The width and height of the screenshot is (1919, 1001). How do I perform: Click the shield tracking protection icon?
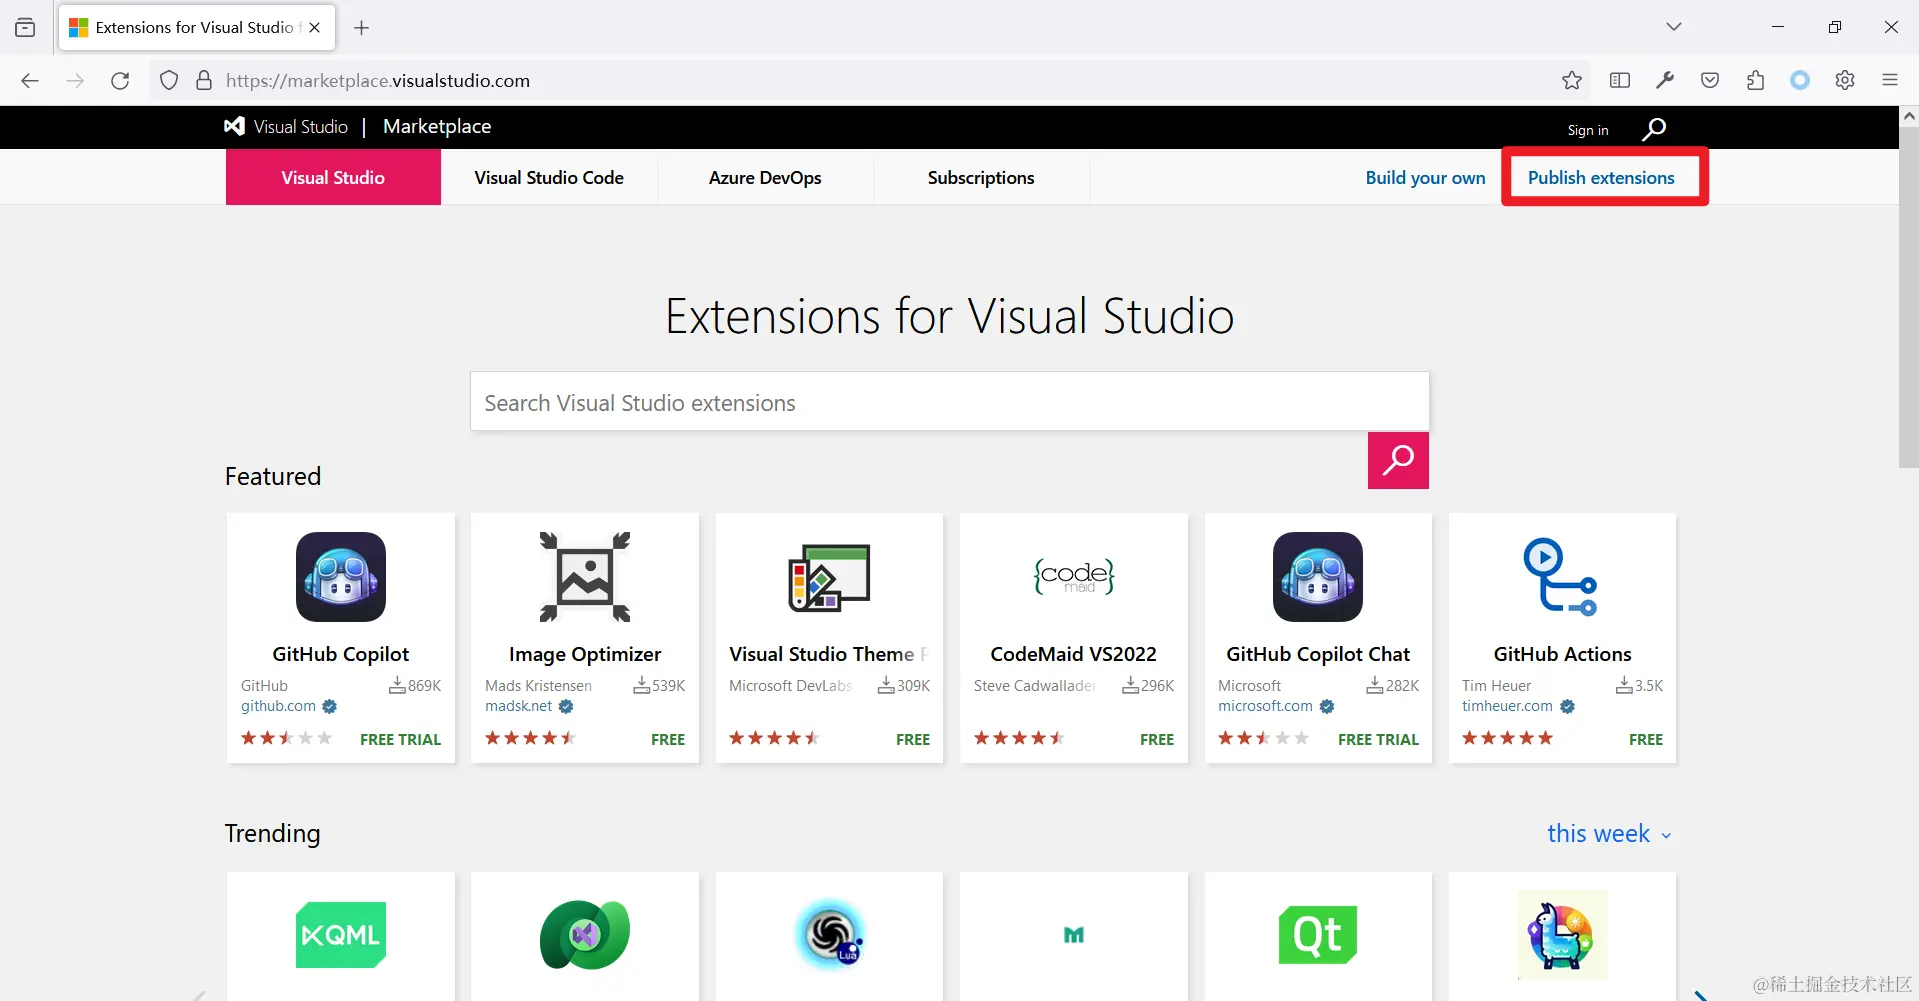coord(169,81)
